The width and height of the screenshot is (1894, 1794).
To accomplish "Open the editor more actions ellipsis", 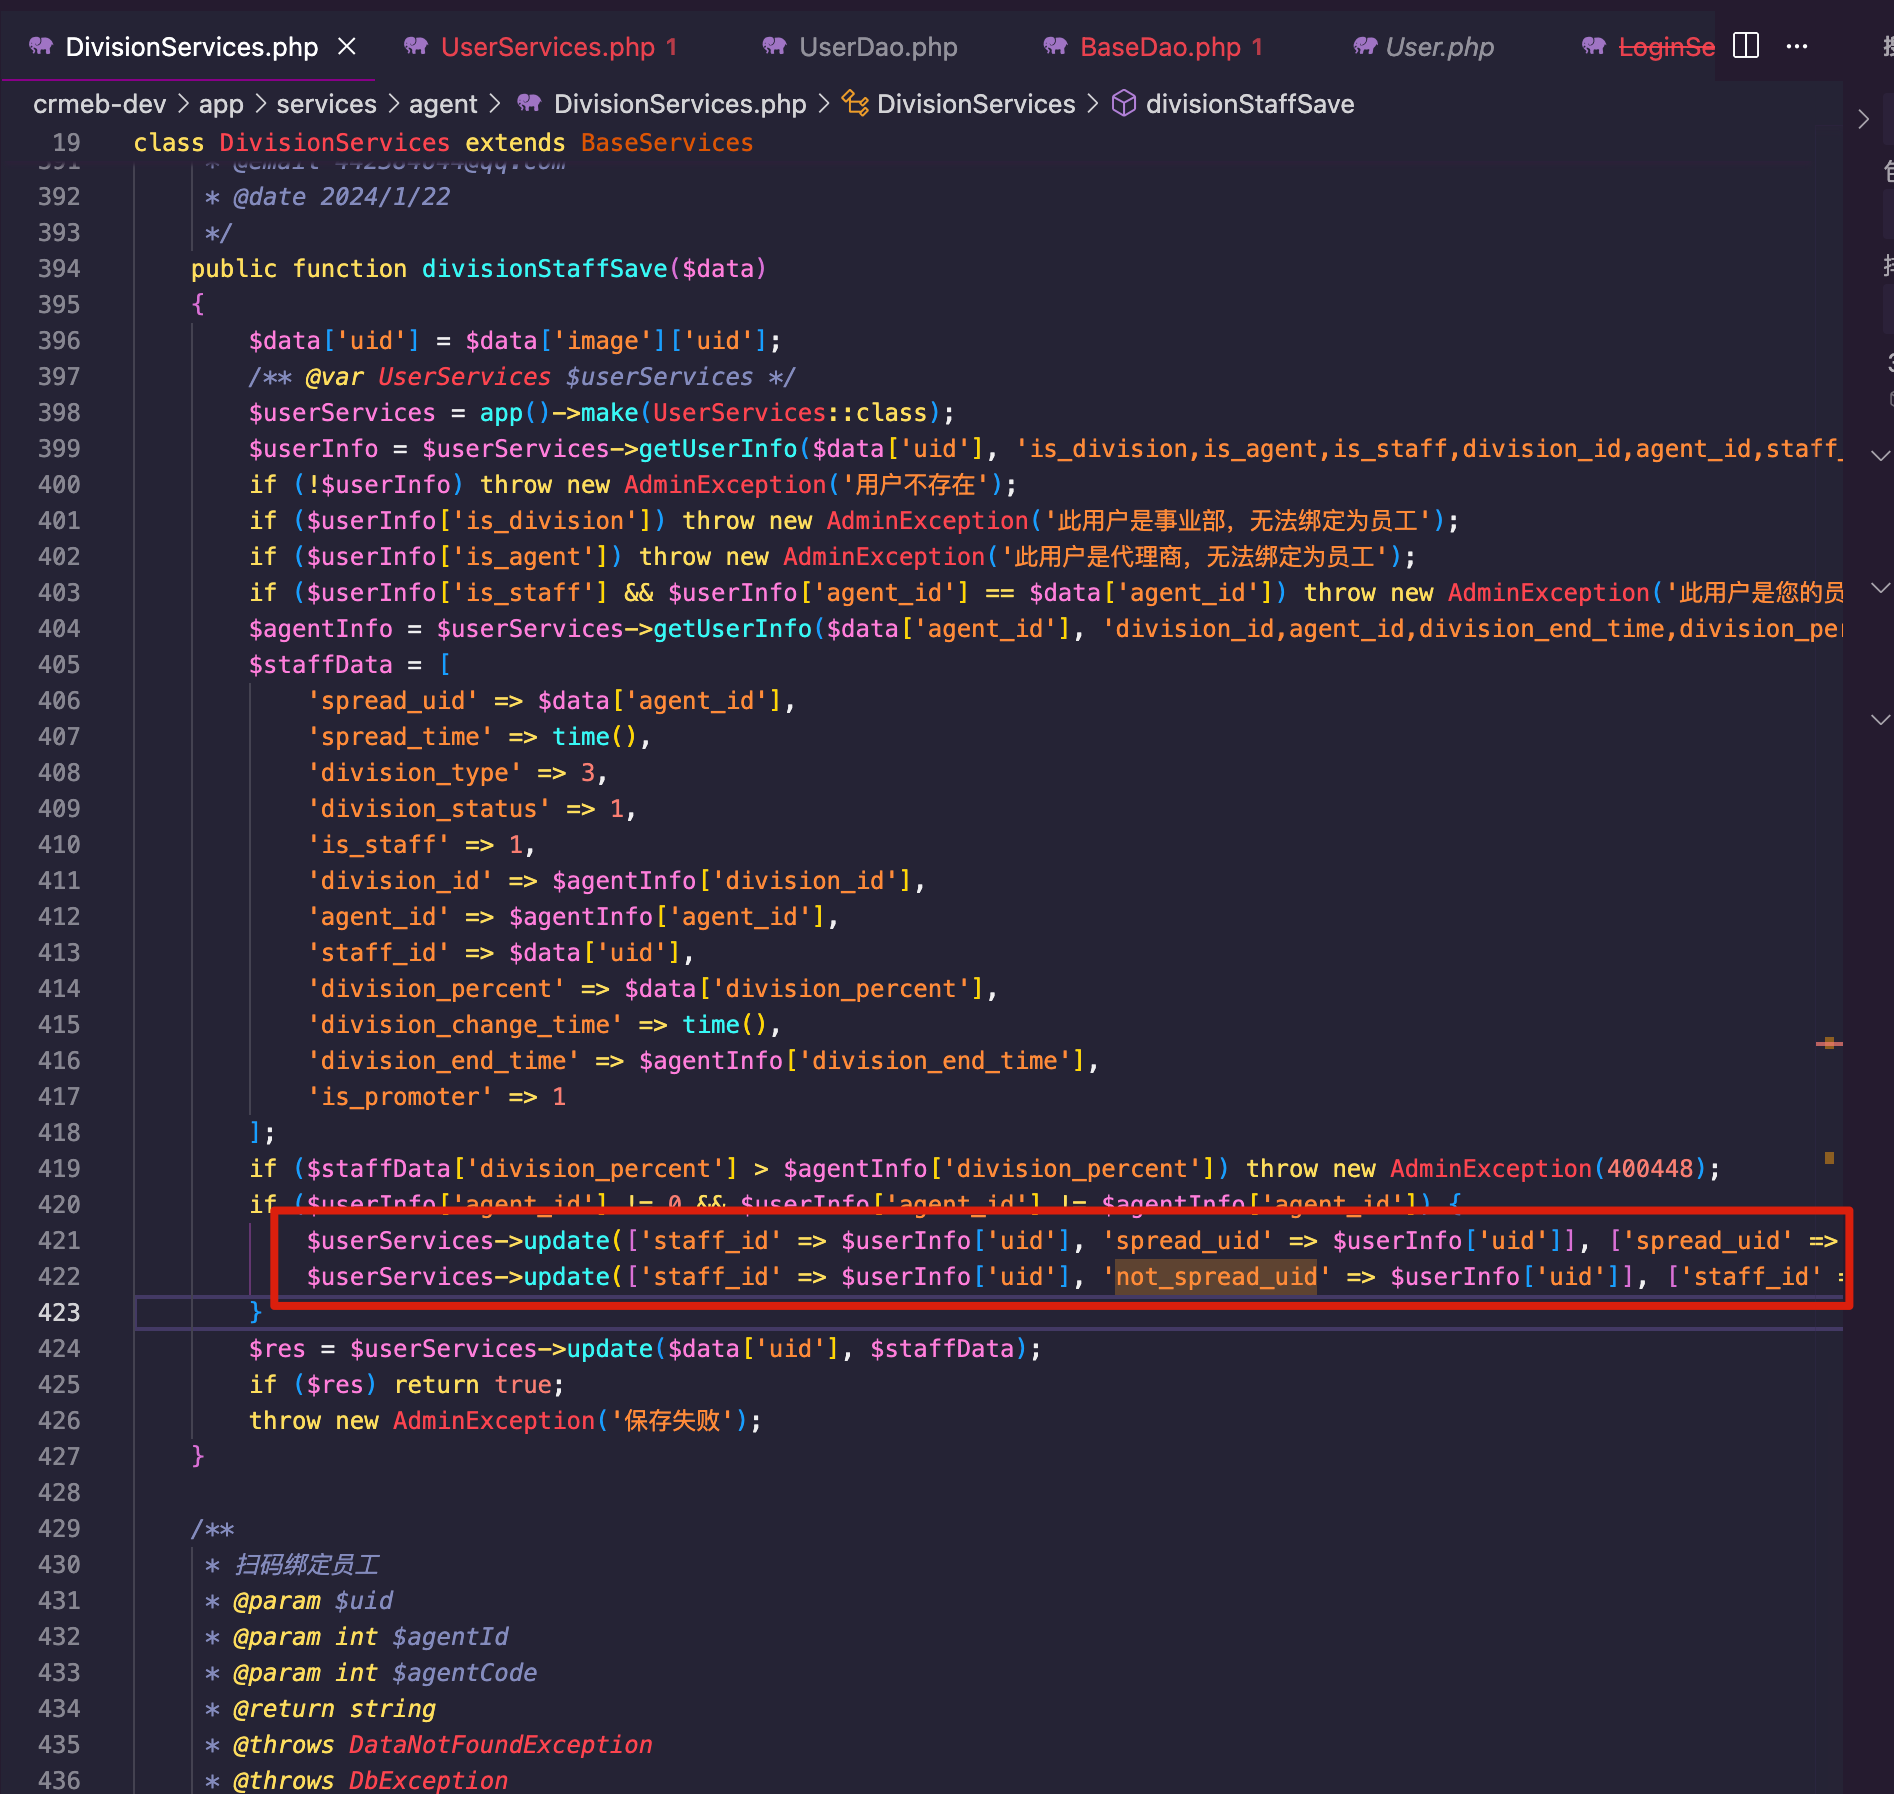I will tap(1797, 46).
